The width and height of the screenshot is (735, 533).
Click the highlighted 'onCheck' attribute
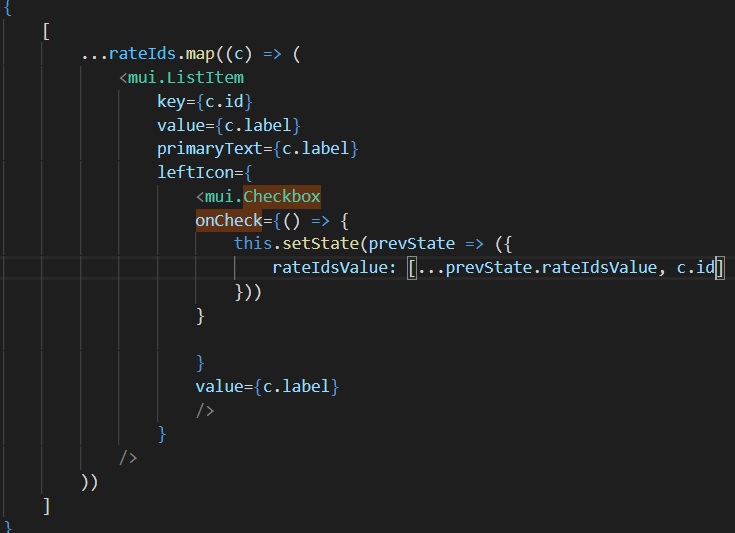pyautogui.click(x=229, y=220)
